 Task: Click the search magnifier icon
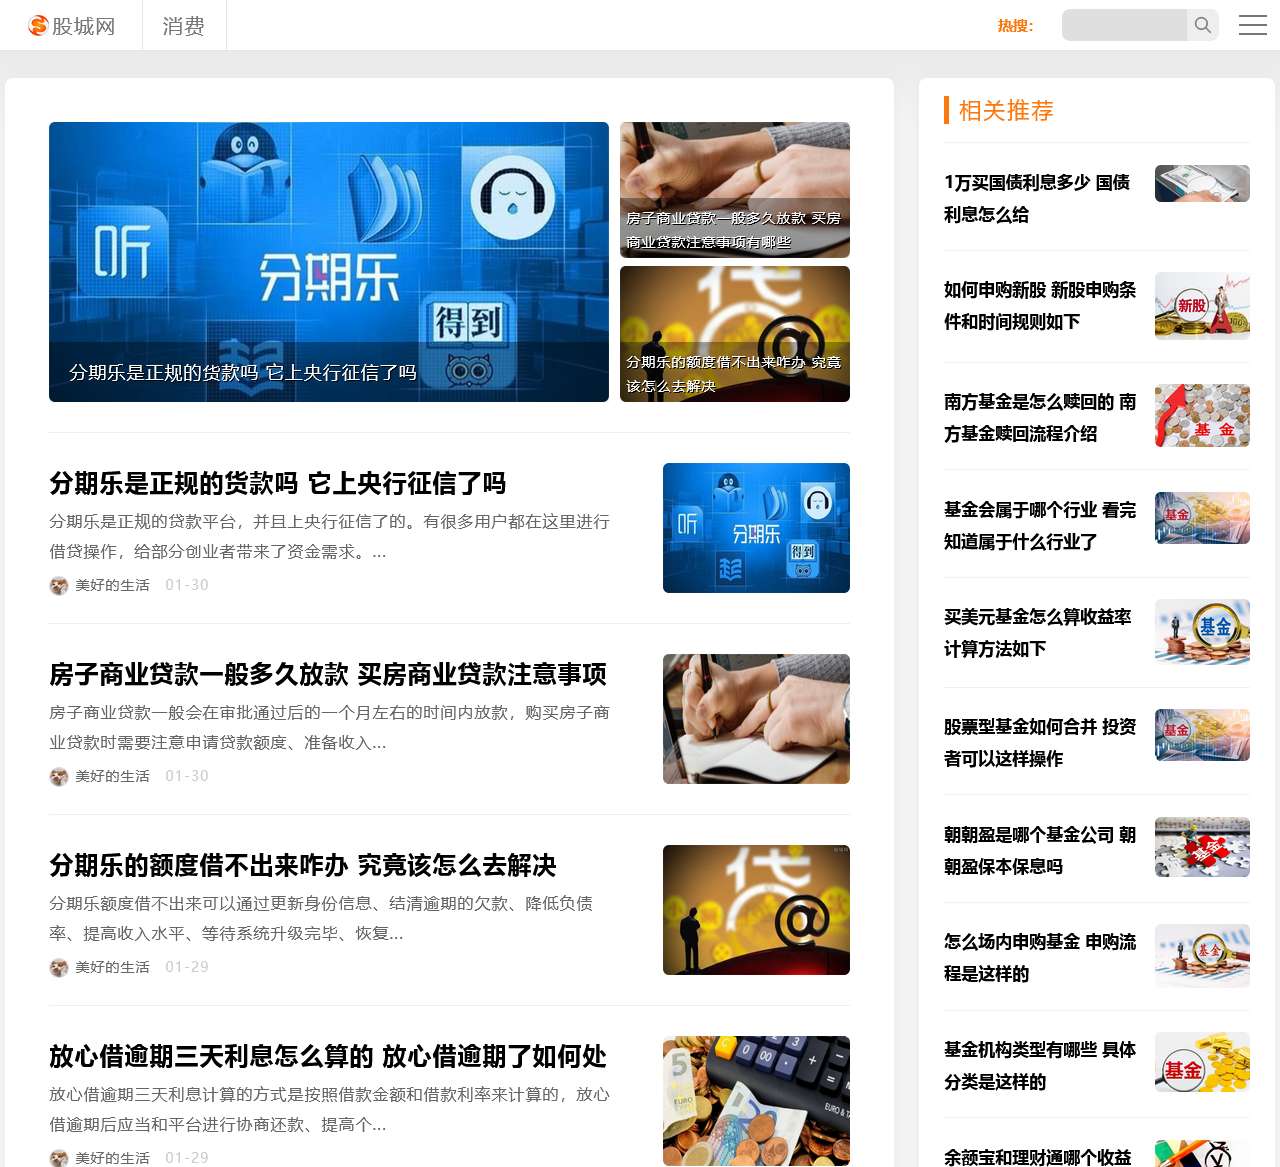[1203, 25]
